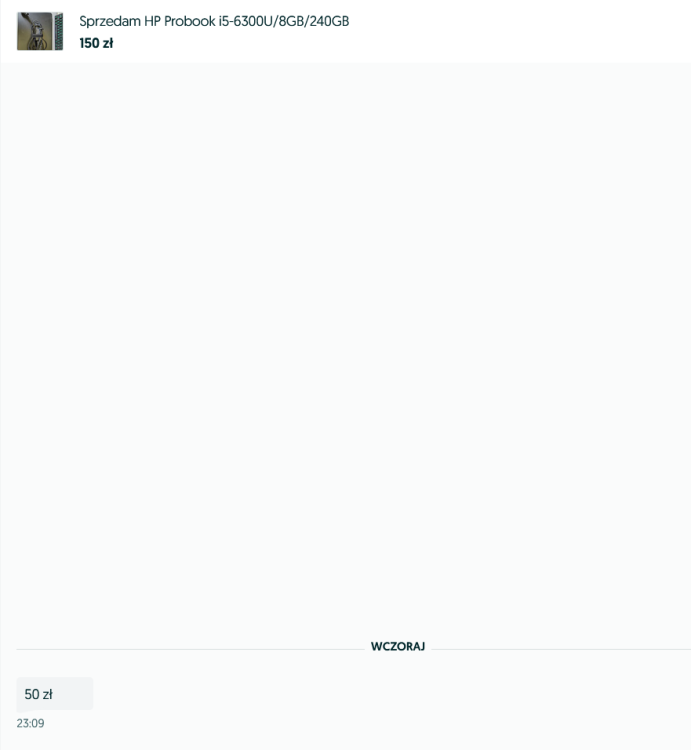Click the word Sprzedam in the listing title
Viewport: 691px width, 750px height.
[110, 22]
